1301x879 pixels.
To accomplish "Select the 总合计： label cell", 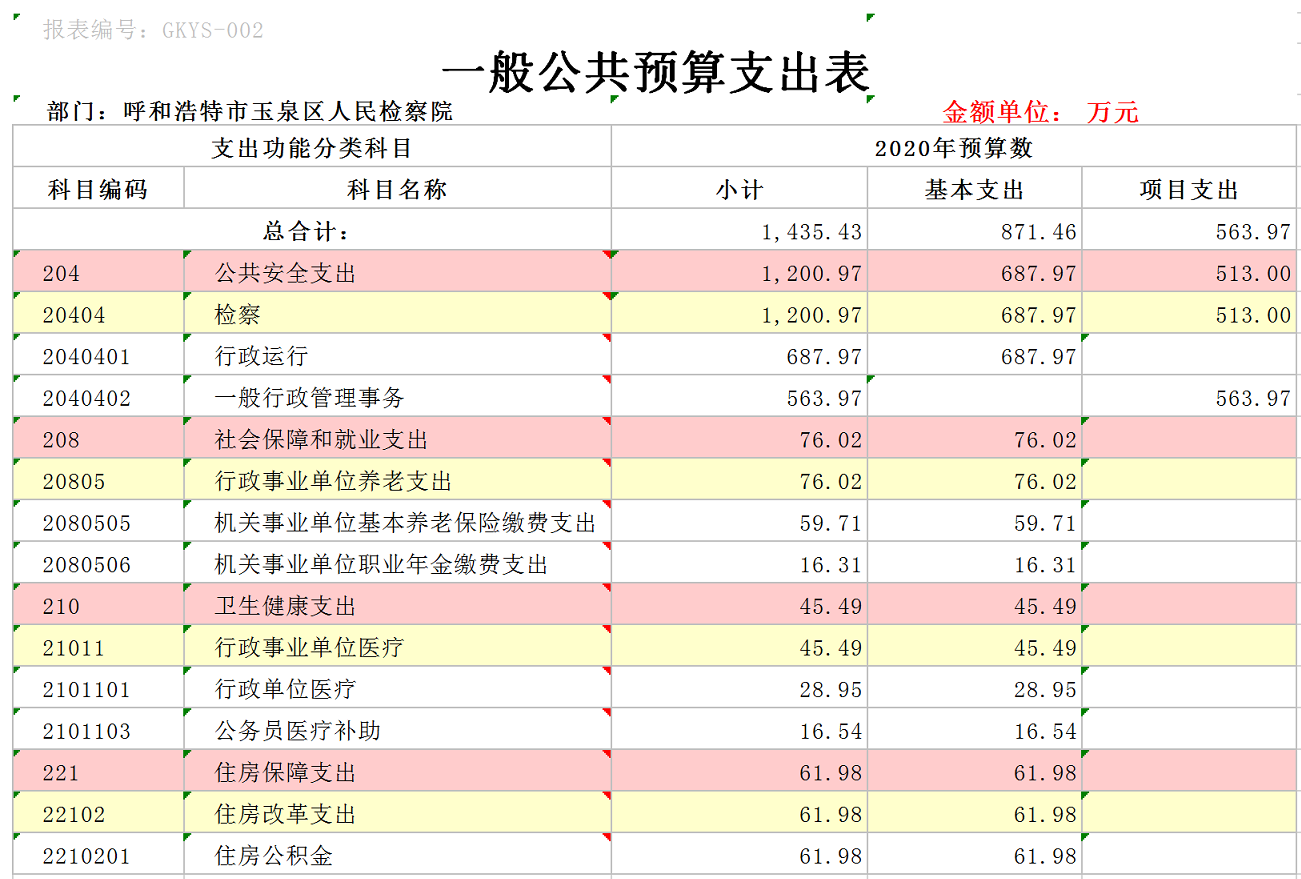I will [x=312, y=231].
